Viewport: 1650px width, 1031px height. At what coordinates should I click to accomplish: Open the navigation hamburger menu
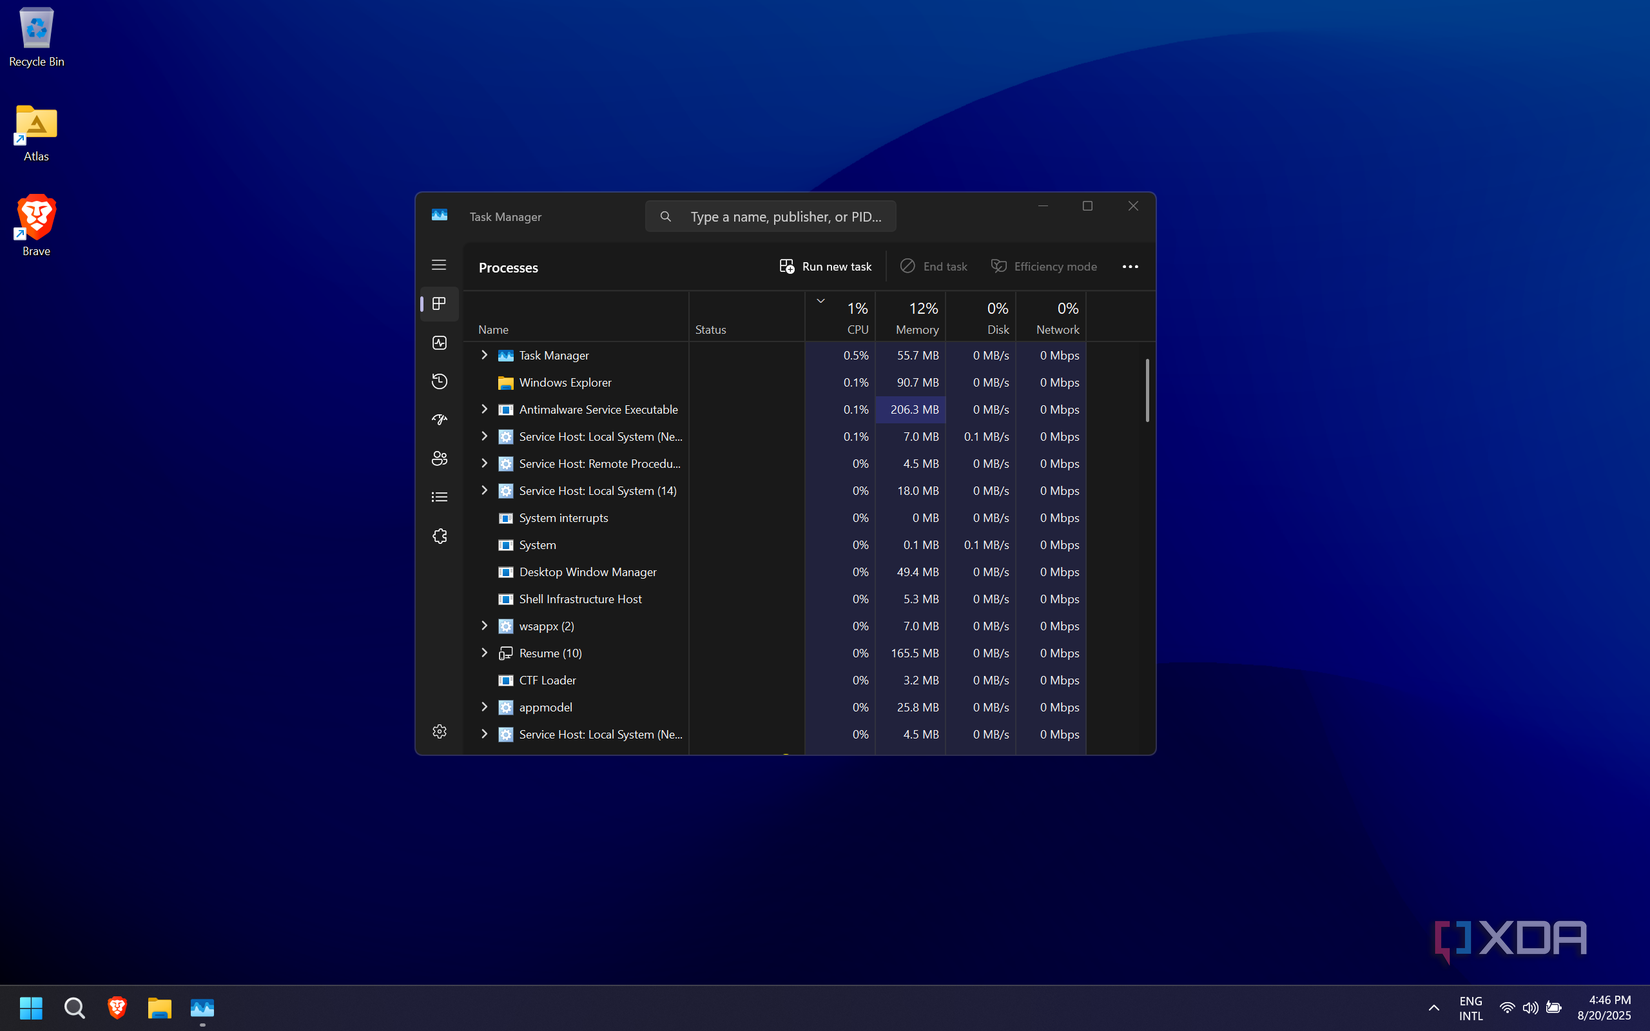439,264
